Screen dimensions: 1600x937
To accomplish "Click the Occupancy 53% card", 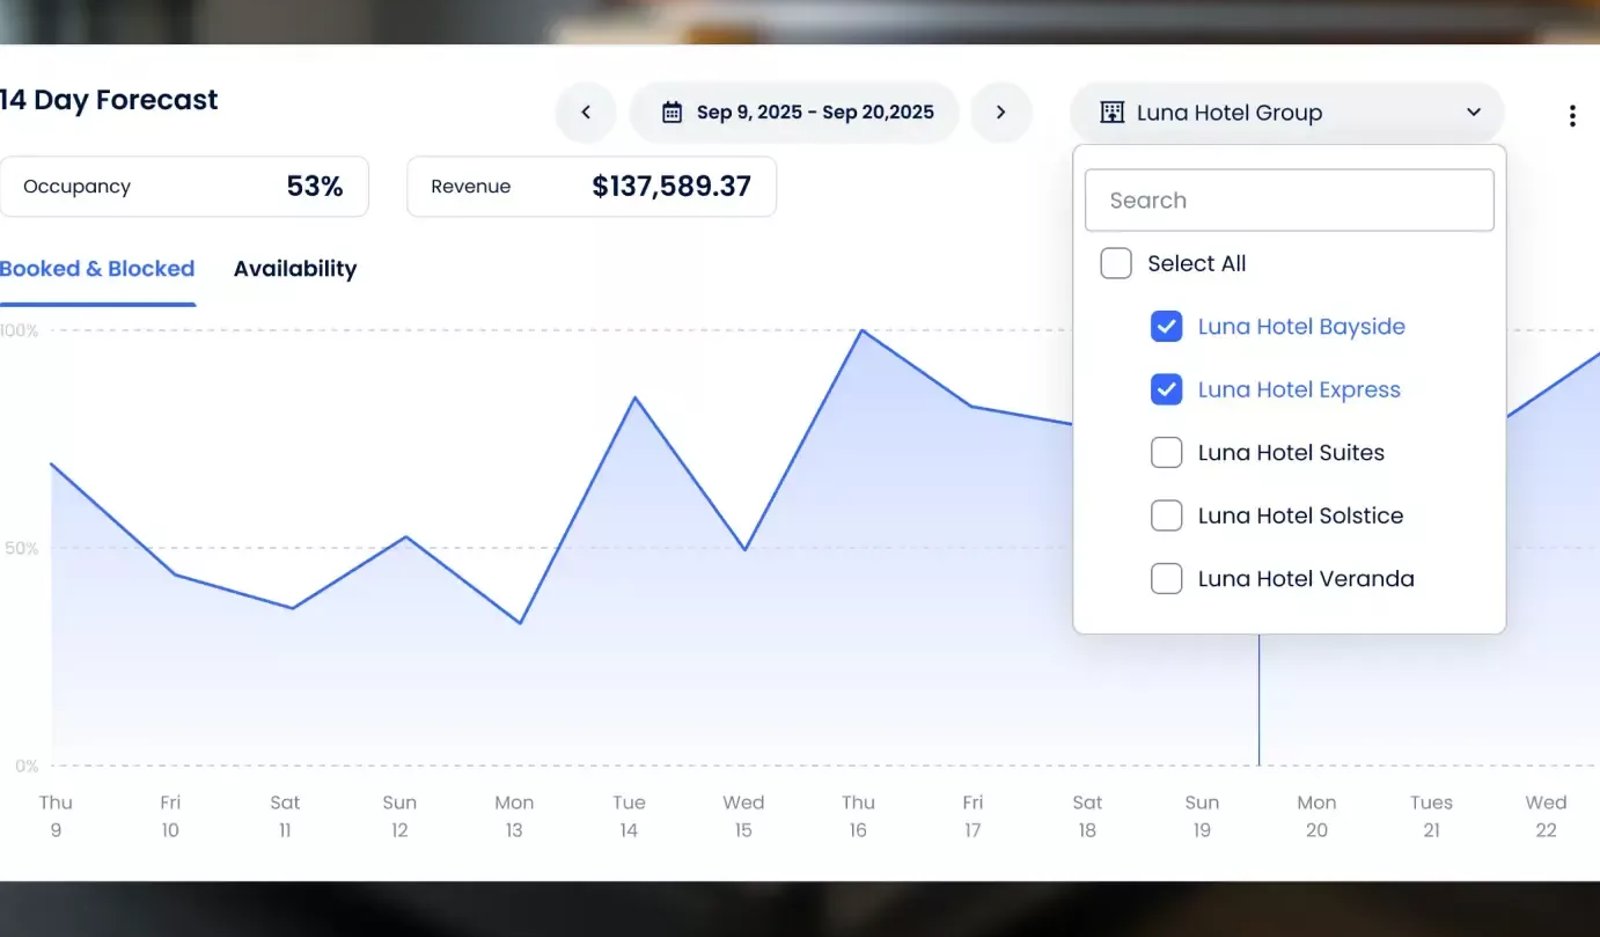I will 184,186.
